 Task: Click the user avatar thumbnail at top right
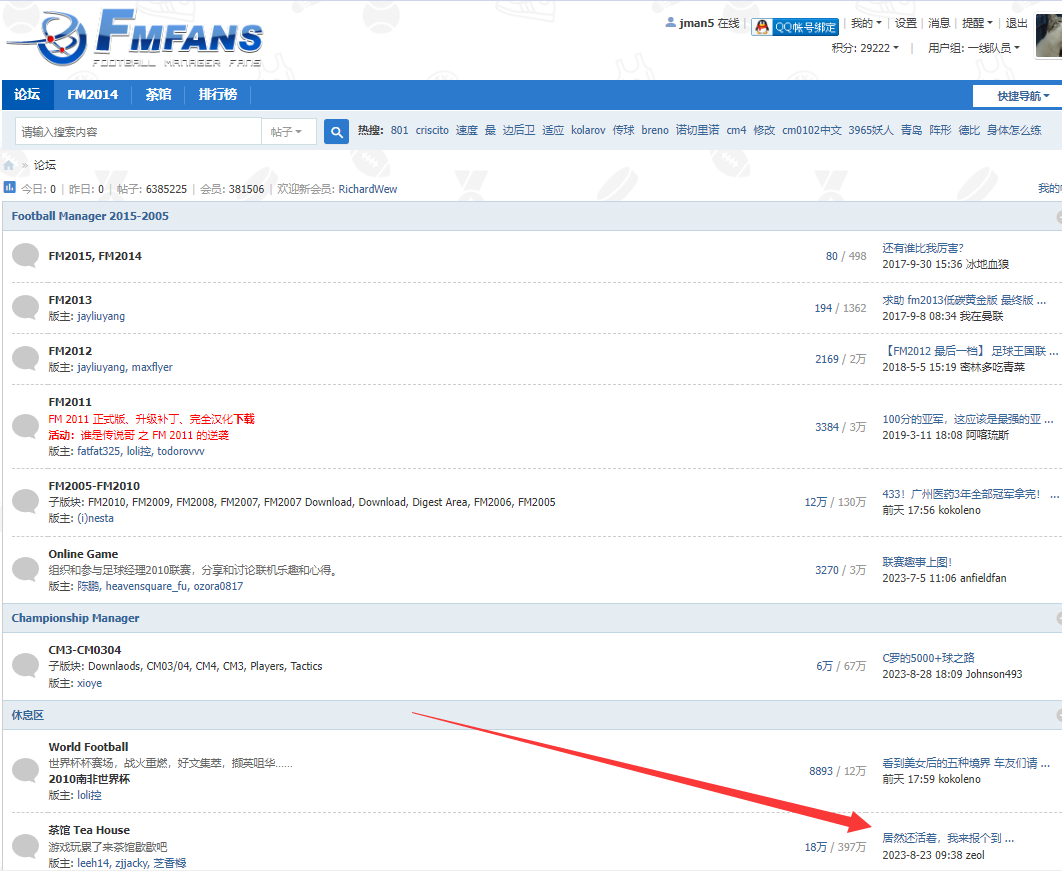coord(1049,35)
